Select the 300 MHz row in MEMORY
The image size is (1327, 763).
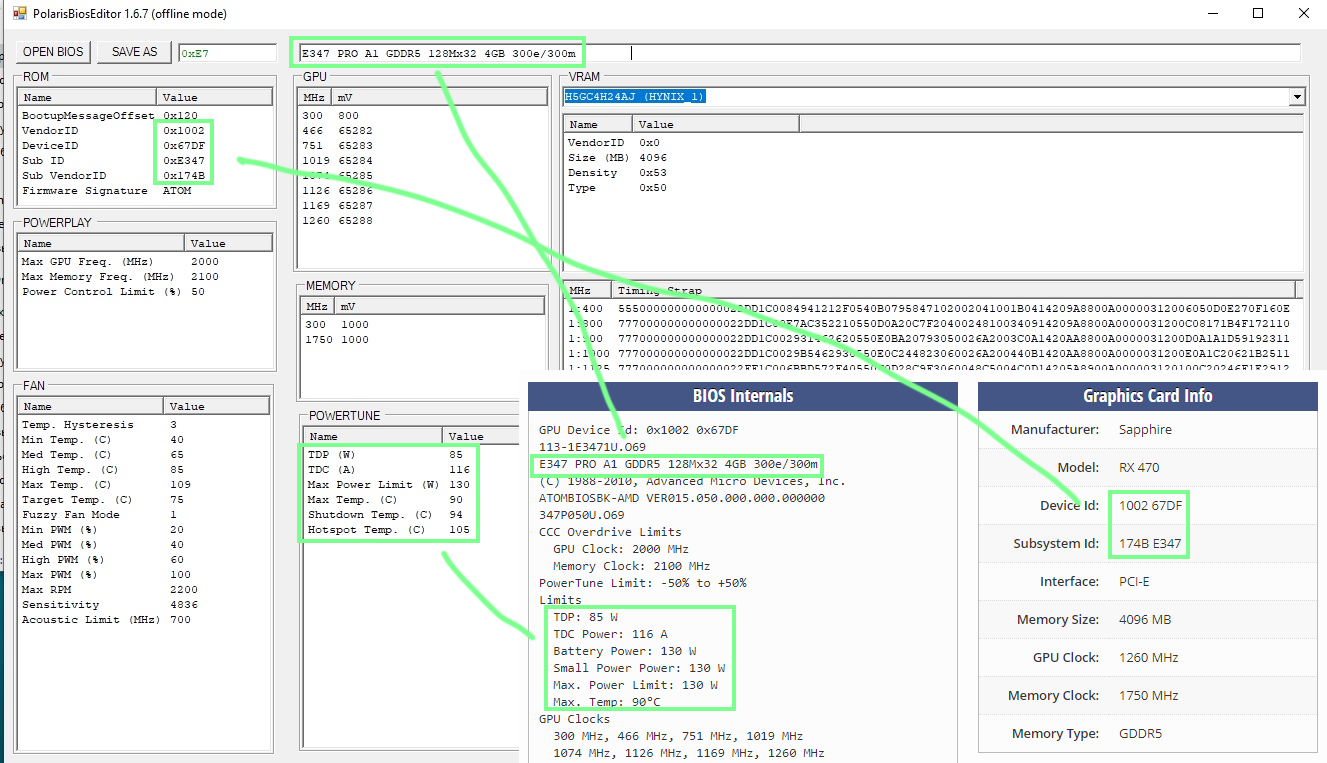click(x=424, y=325)
